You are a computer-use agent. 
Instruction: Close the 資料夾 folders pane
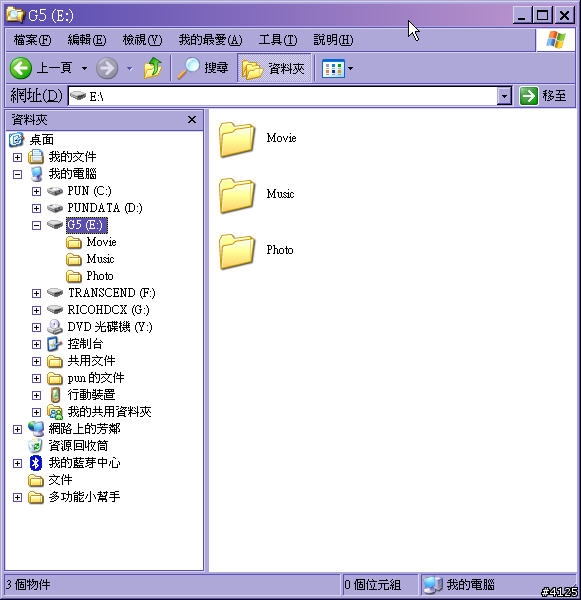point(192,120)
